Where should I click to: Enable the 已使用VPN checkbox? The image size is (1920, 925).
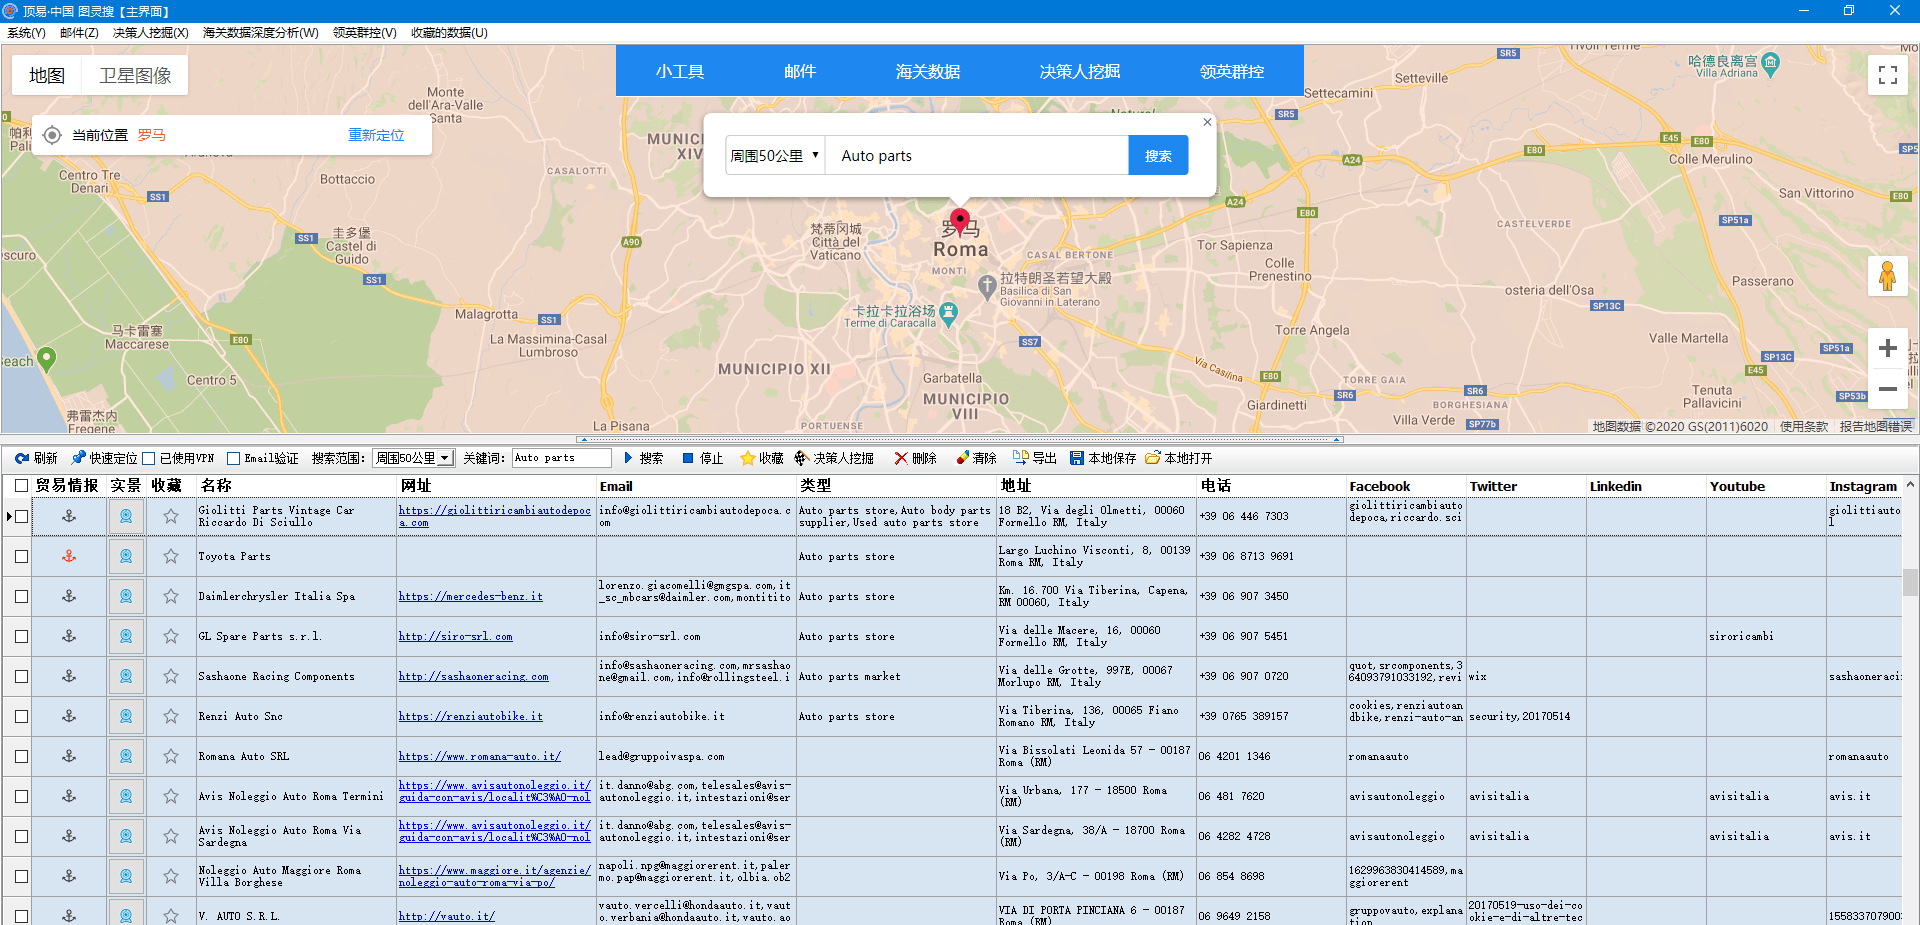[148, 458]
